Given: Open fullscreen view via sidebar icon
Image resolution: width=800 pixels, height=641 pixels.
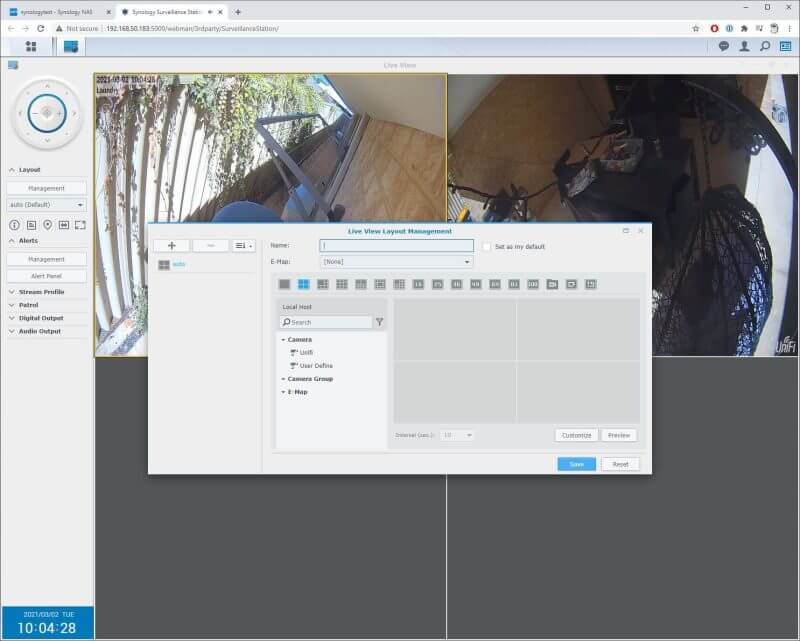Looking at the screenshot, I should [81, 225].
